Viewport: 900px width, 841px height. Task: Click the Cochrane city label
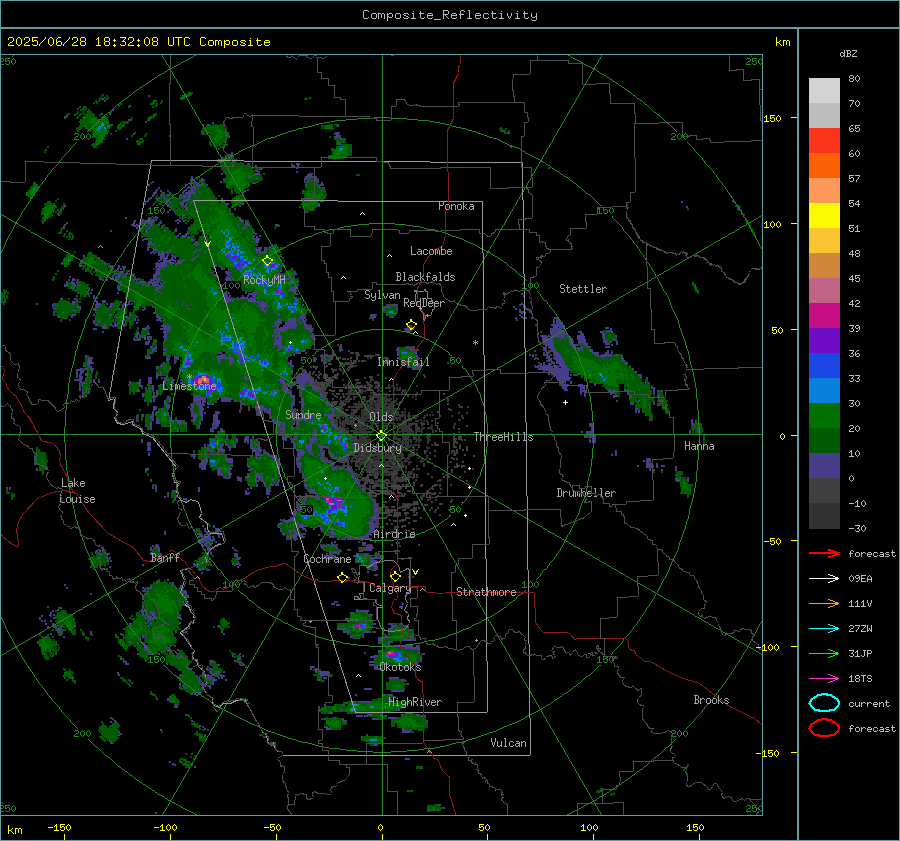pos(327,559)
